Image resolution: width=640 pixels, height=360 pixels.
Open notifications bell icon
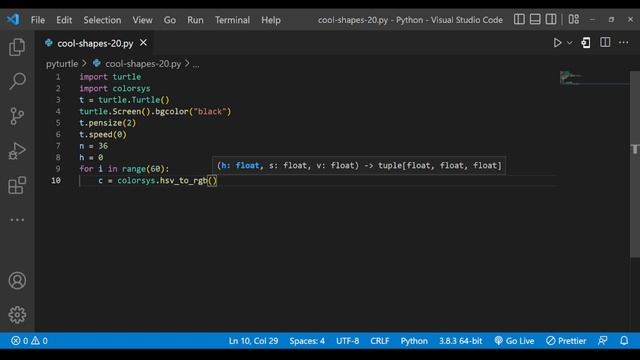[x=624, y=340]
